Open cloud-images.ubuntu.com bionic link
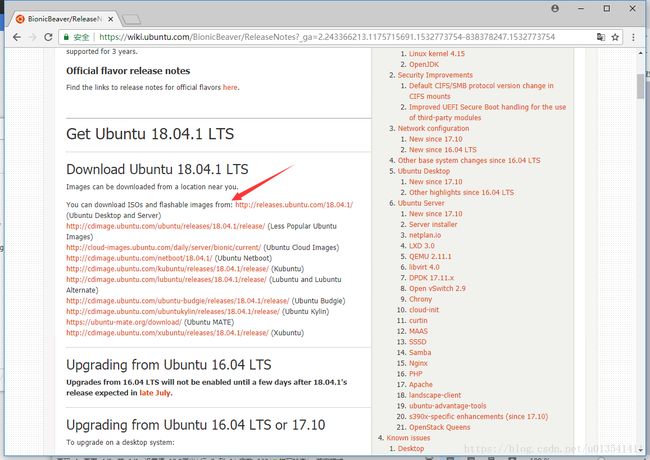The image size is (650, 460). [163, 247]
